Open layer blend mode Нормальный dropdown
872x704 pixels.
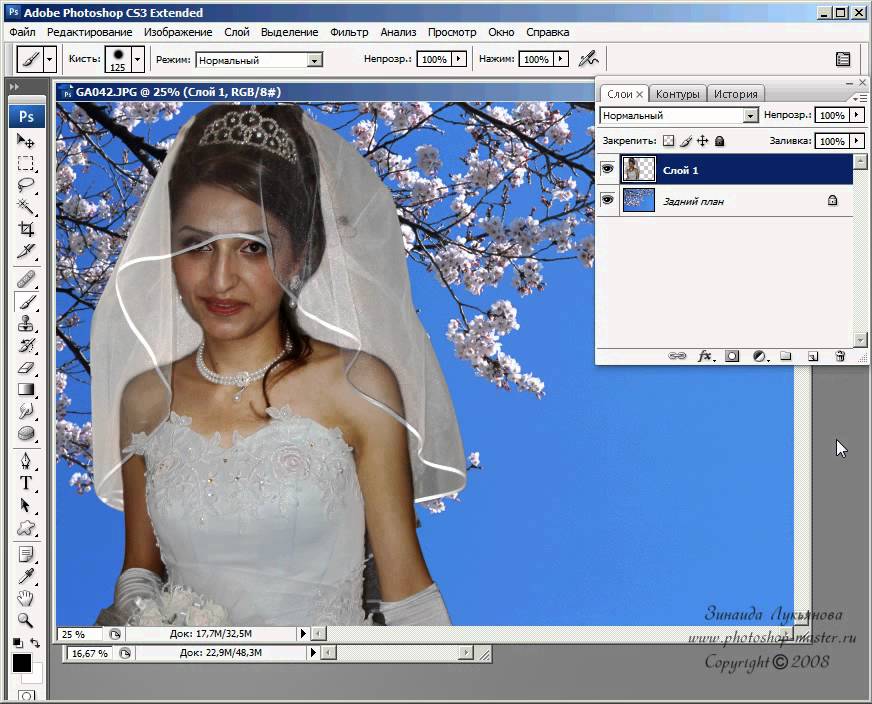pyautogui.click(x=750, y=116)
